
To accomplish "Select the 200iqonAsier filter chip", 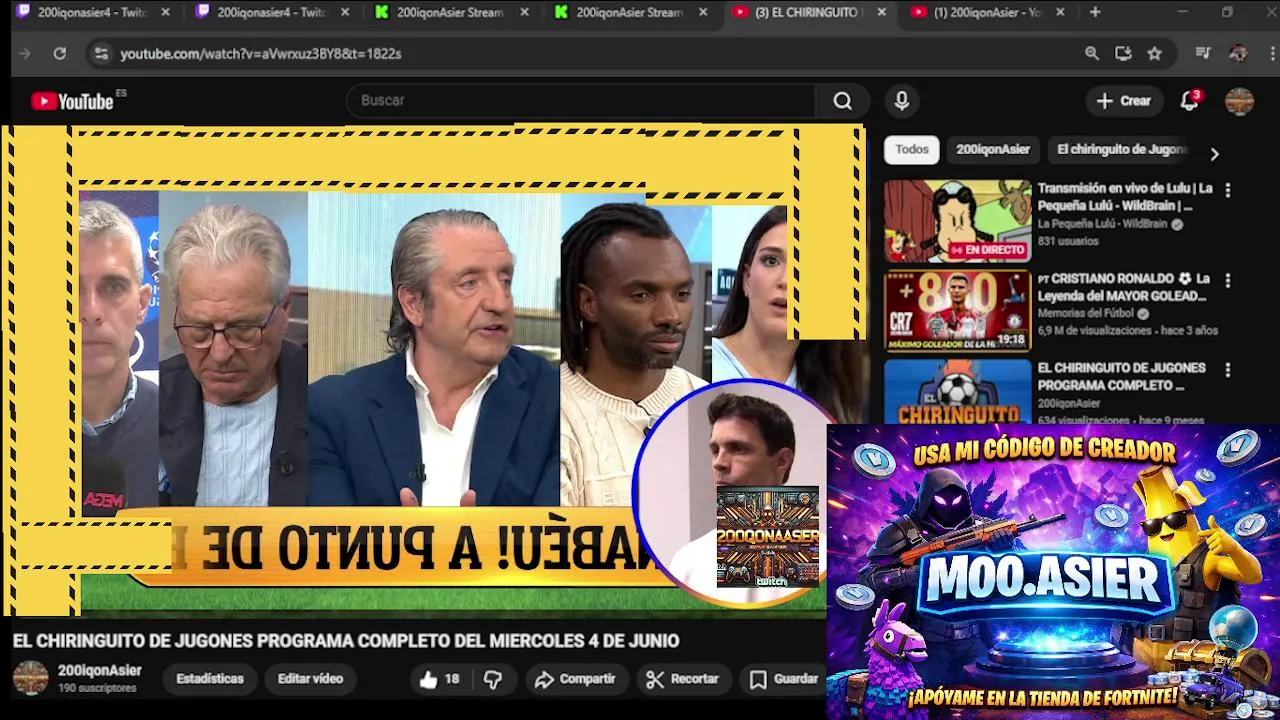I will 993,149.
